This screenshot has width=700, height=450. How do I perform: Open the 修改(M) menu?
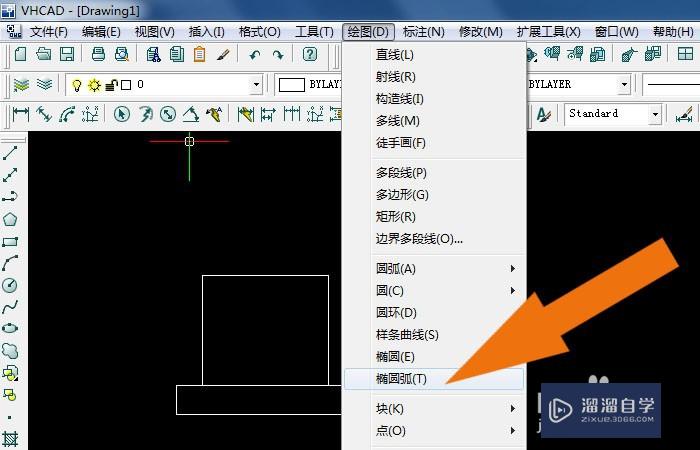[480, 32]
